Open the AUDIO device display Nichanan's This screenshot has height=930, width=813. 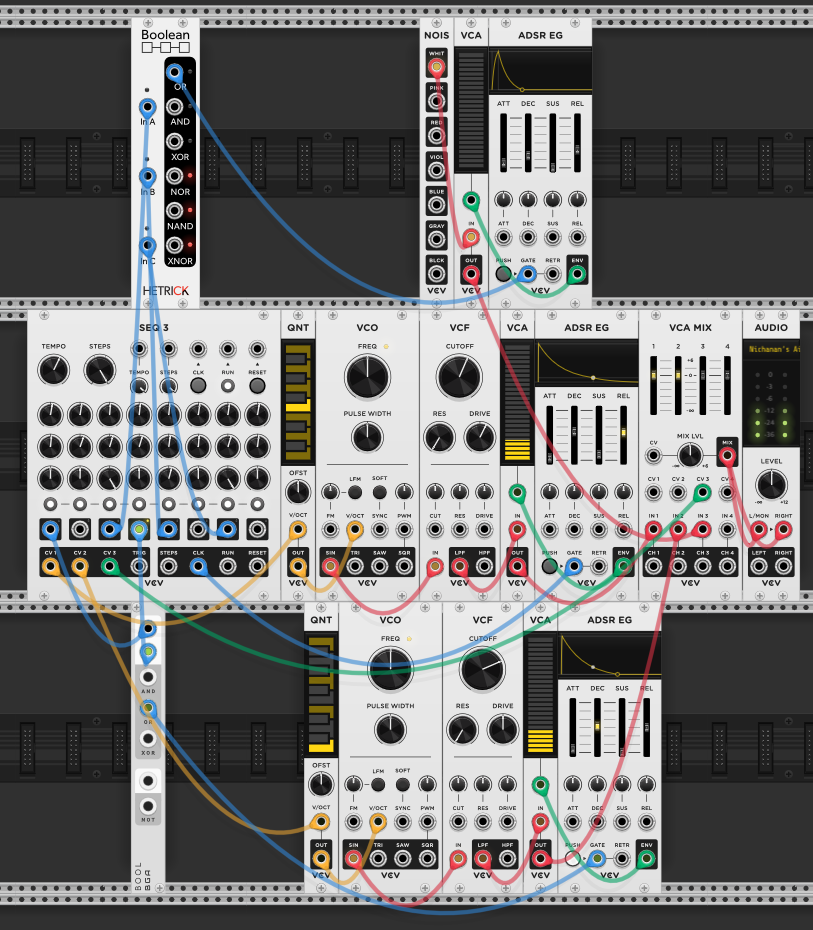tap(771, 349)
